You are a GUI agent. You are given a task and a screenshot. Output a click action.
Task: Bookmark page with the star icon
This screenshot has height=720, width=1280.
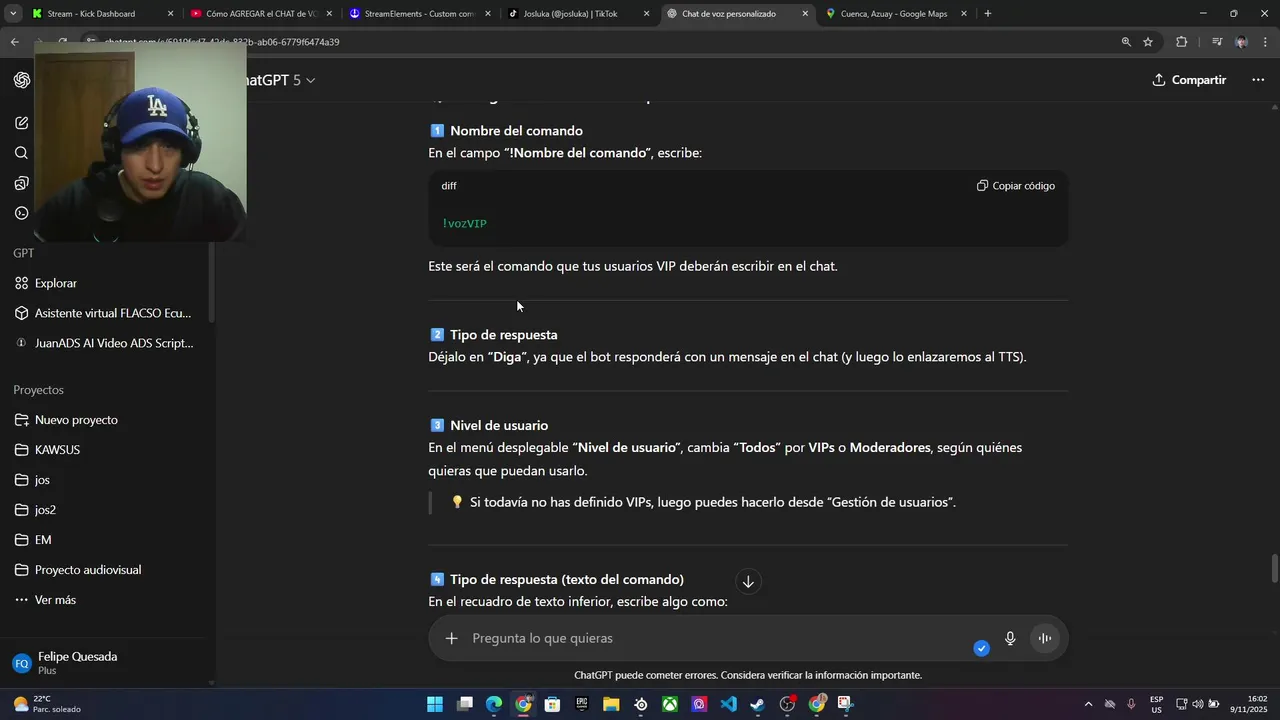tap(1148, 42)
